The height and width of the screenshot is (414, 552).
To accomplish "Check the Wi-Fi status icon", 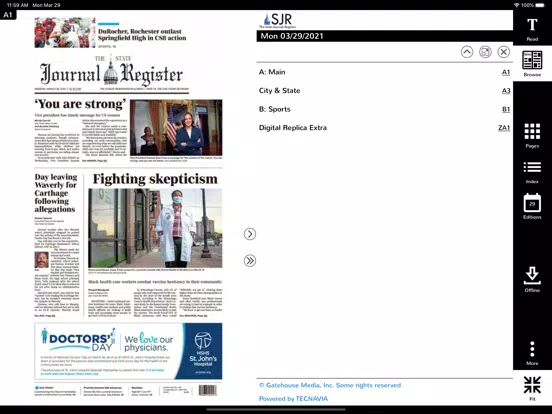I will pos(516,5).
